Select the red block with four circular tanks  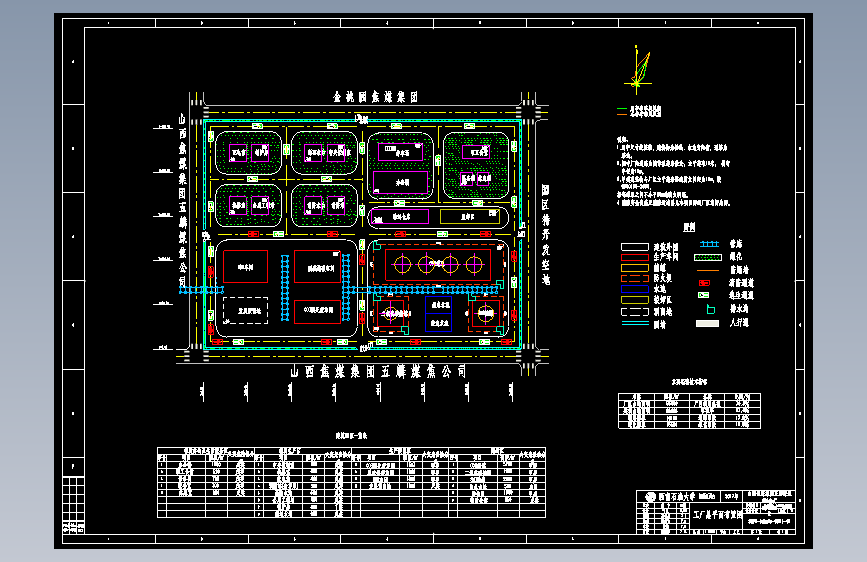[x=438, y=265]
